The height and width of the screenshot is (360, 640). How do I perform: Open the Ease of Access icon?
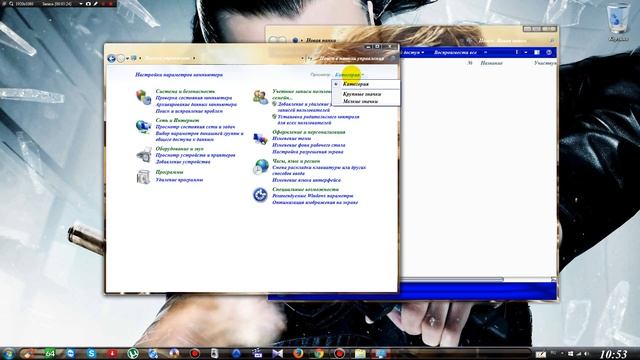(260, 195)
